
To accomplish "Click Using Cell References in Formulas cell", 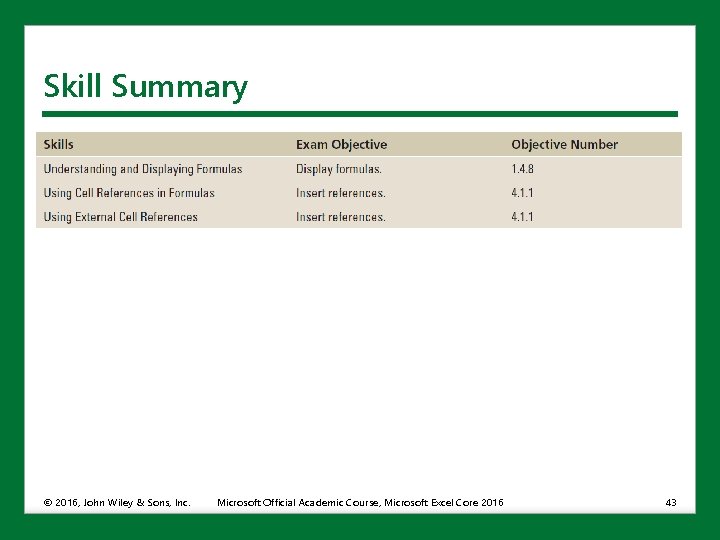I will pyautogui.click(x=129, y=193).
